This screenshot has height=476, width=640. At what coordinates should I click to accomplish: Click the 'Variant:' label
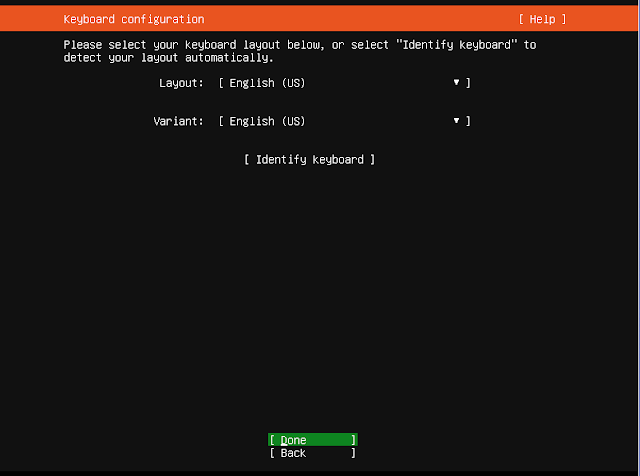pyautogui.click(x=178, y=121)
